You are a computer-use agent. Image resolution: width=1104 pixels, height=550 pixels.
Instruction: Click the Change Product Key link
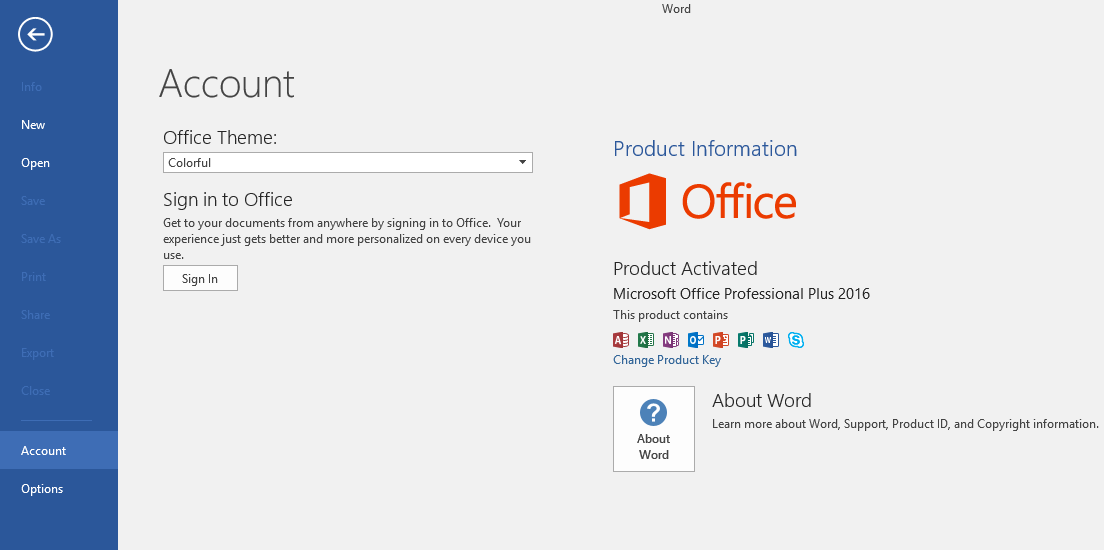[667, 360]
